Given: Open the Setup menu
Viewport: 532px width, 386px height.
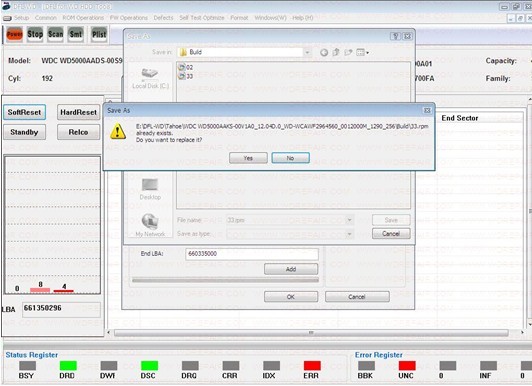Looking at the screenshot, I should [21, 18].
